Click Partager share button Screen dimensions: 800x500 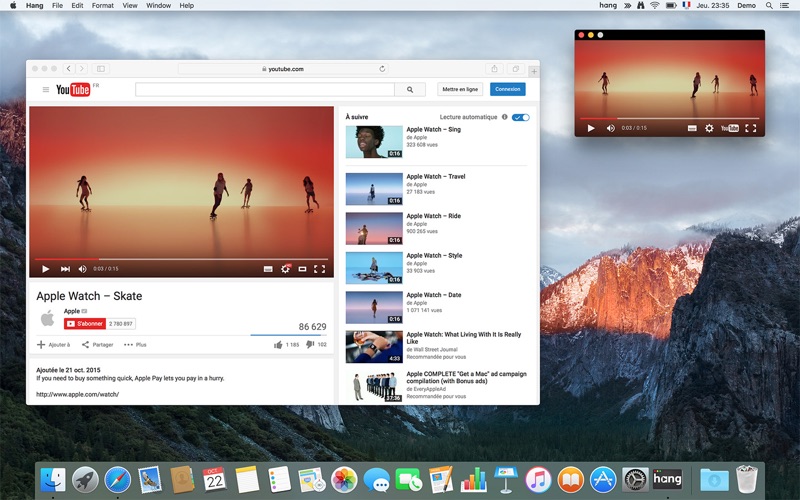point(97,345)
